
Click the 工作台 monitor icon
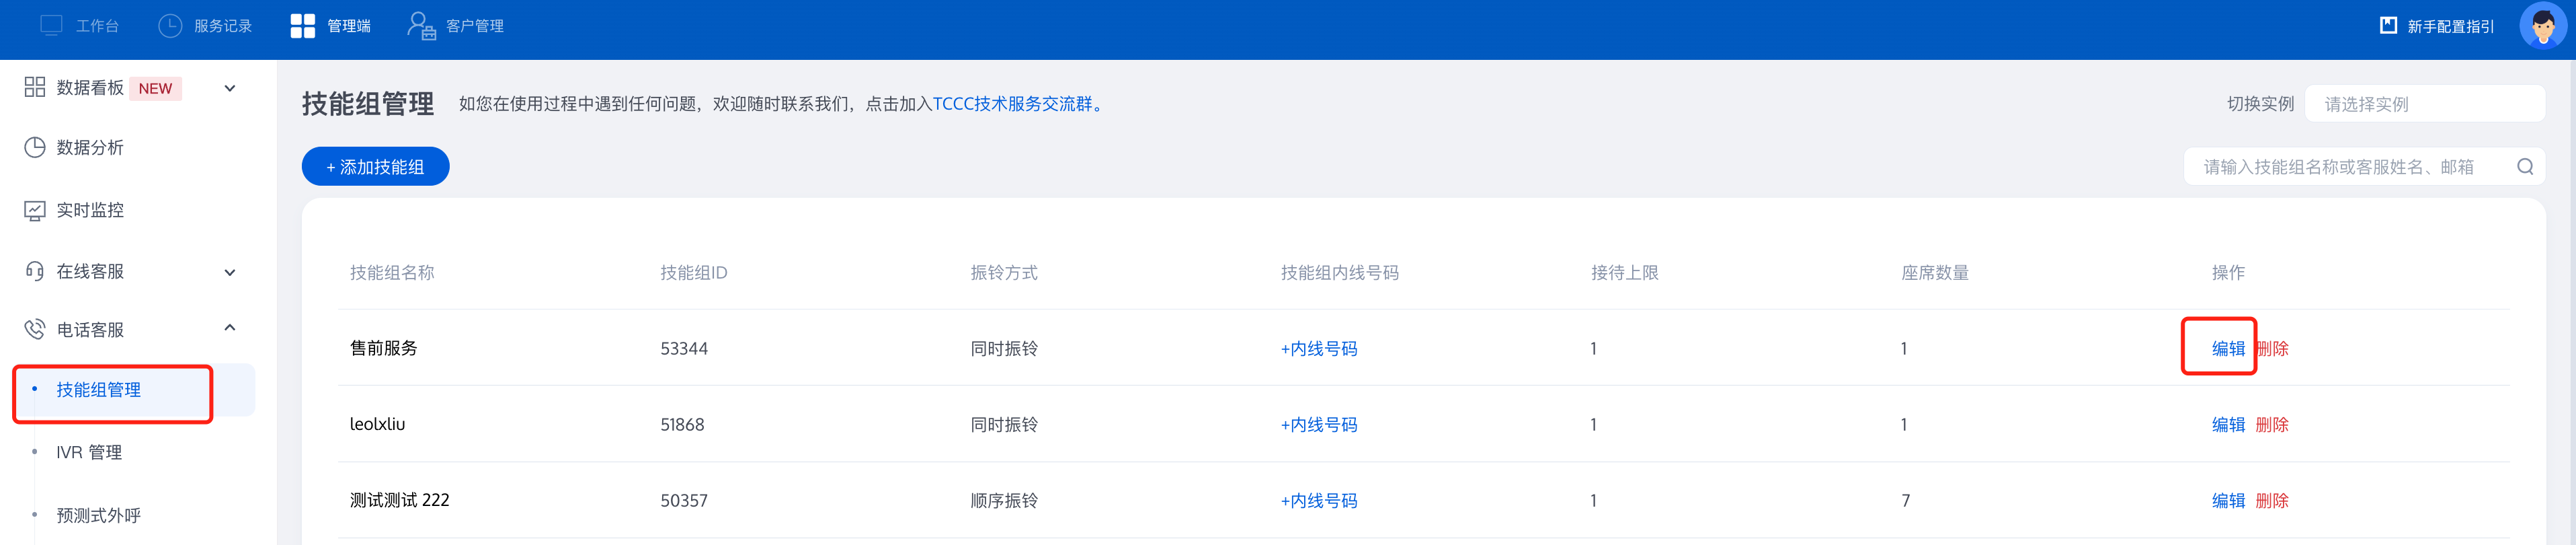coord(51,25)
